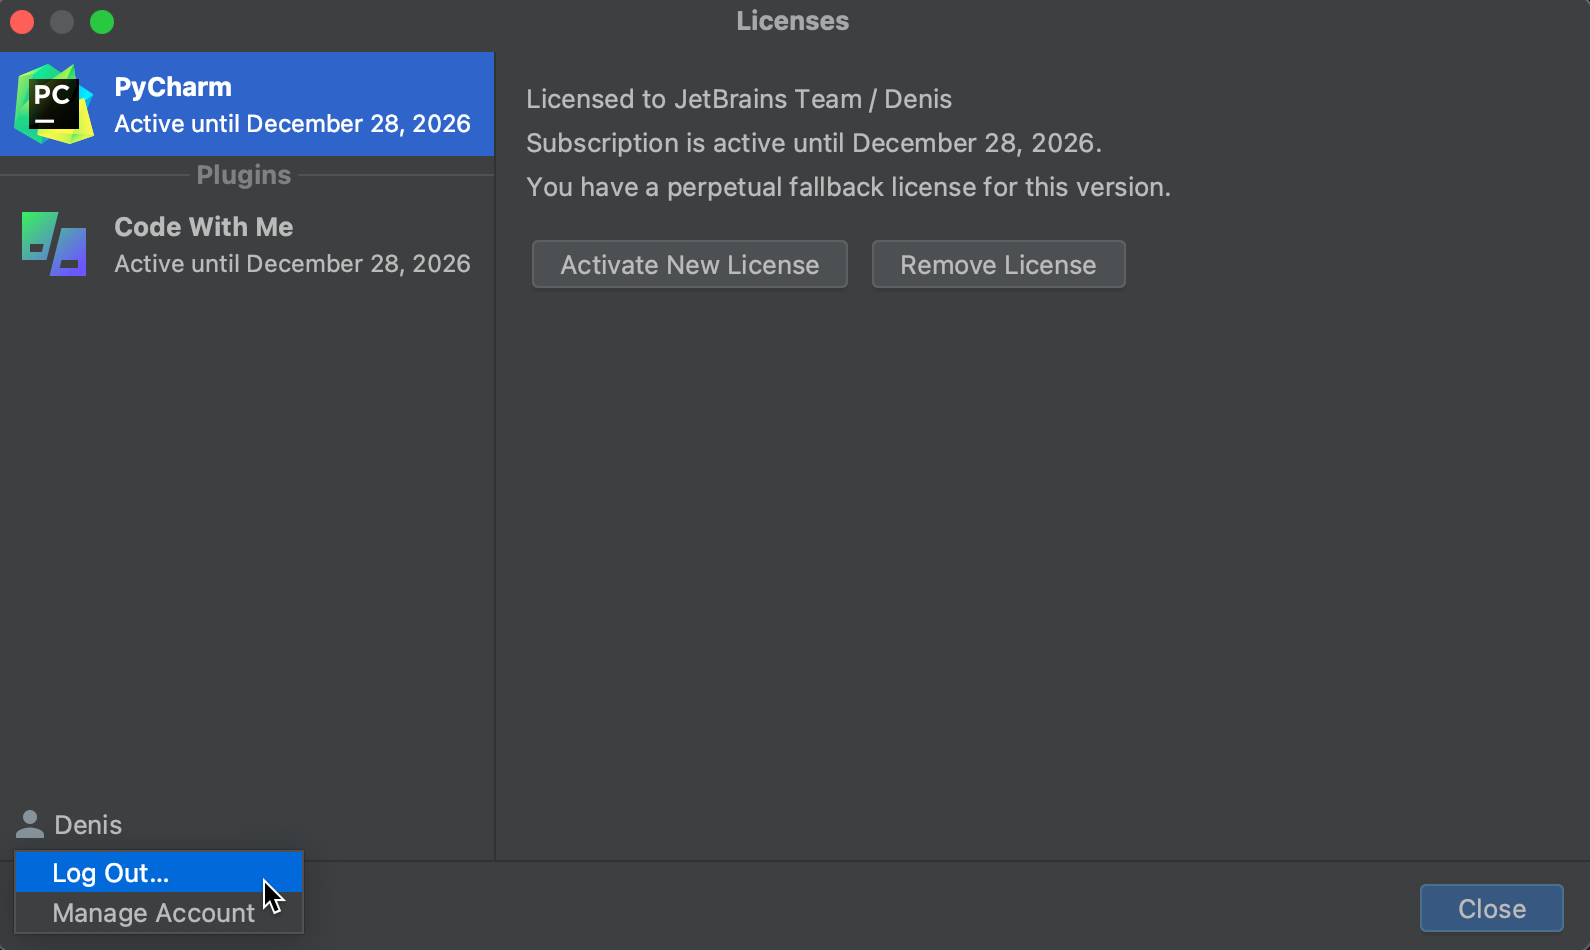Click the subscription active until text
Image resolution: width=1590 pixels, height=950 pixels.
tap(813, 142)
